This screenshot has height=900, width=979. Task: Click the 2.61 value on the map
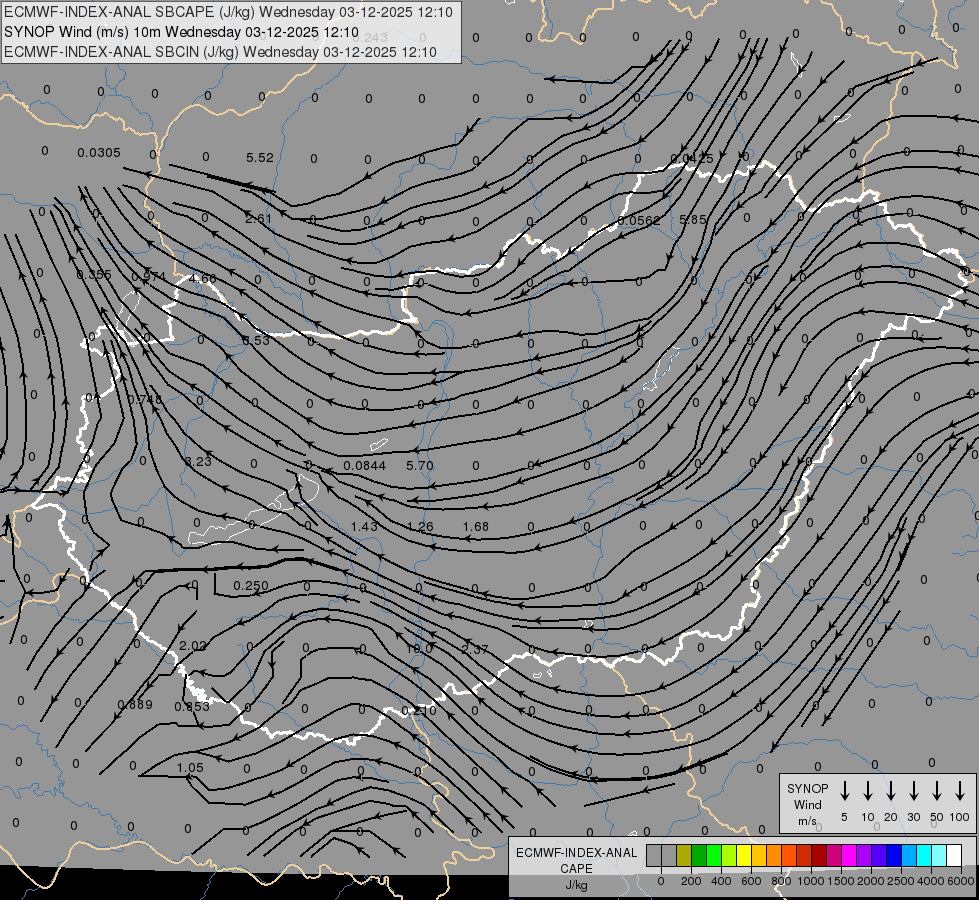pyautogui.click(x=258, y=219)
